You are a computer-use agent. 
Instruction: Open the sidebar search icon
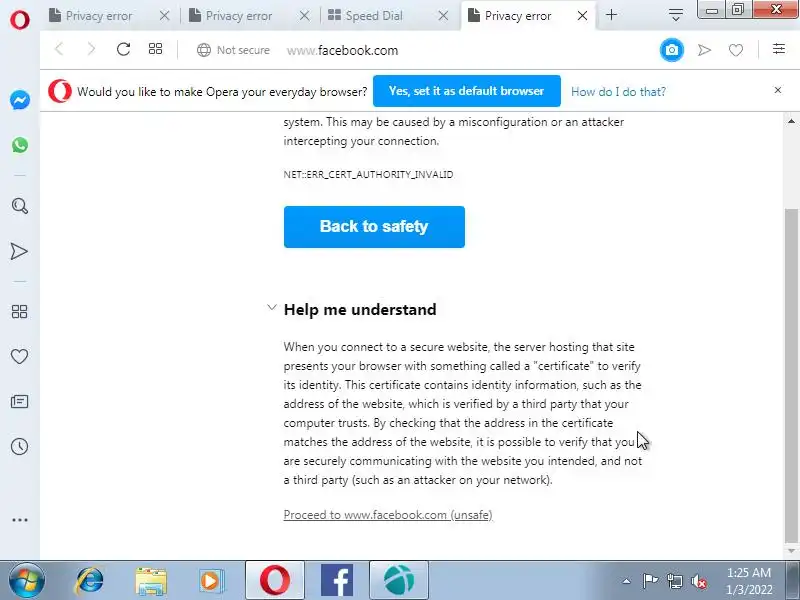pyautogui.click(x=19, y=206)
